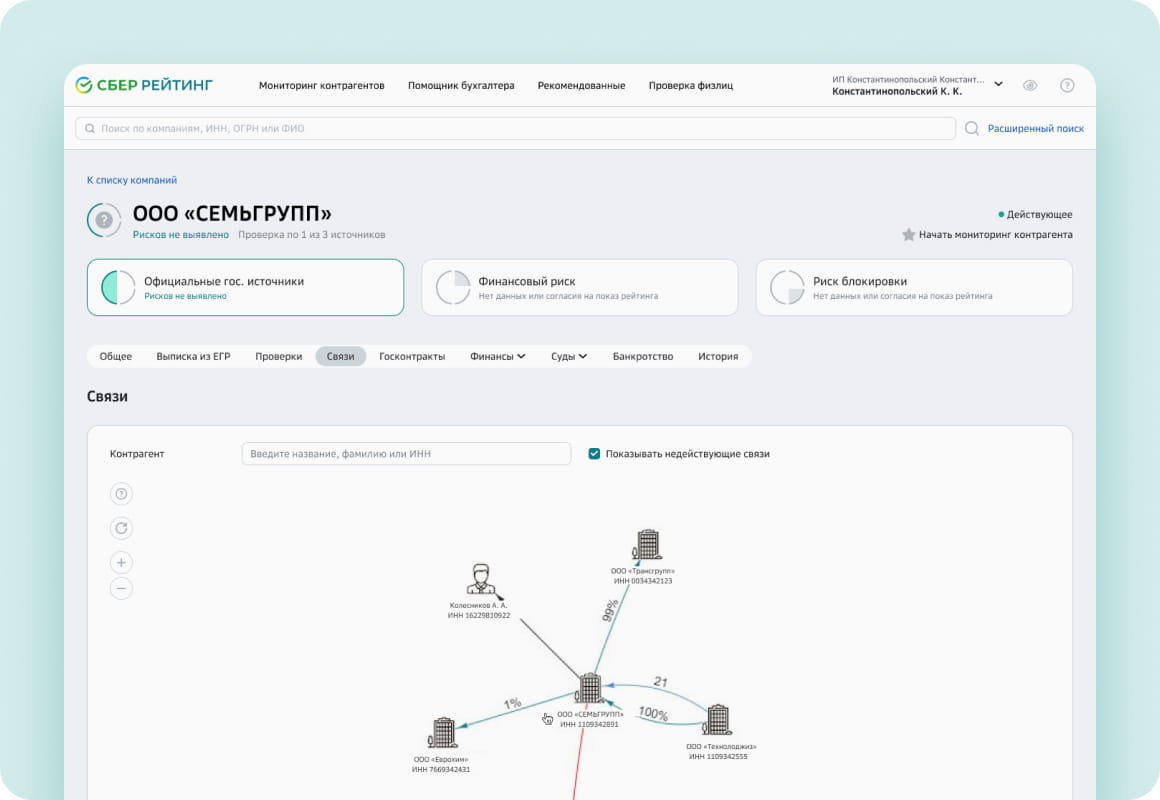Screen dimensions: 1160x800
Task: Expand the Суды dropdown tab
Action: (x=569, y=356)
